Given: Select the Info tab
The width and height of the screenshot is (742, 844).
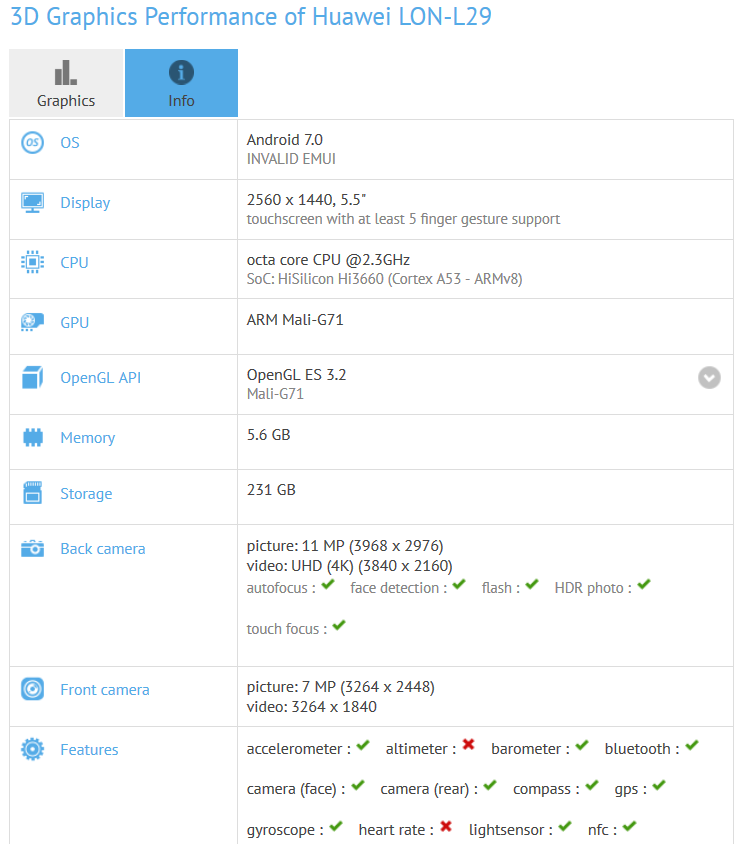Looking at the screenshot, I should (x=181, y=83).
